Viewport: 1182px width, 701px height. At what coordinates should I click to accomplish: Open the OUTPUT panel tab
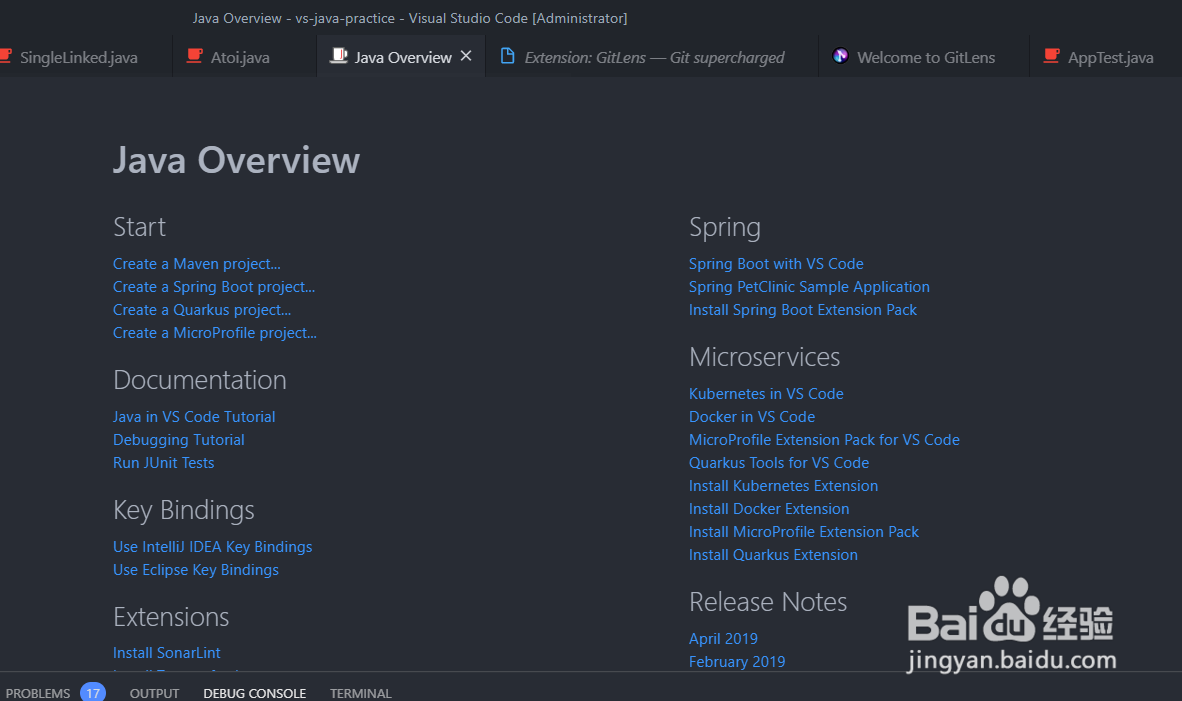point(155,693)
